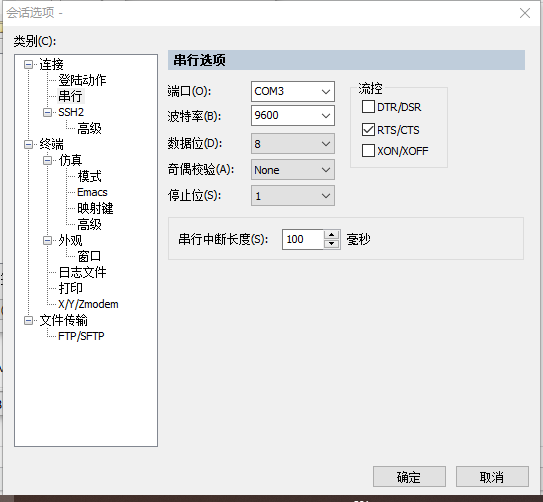The image size is (543, 502).
Task: Open the COM3 port dropdown
Action: click(293, 91)
